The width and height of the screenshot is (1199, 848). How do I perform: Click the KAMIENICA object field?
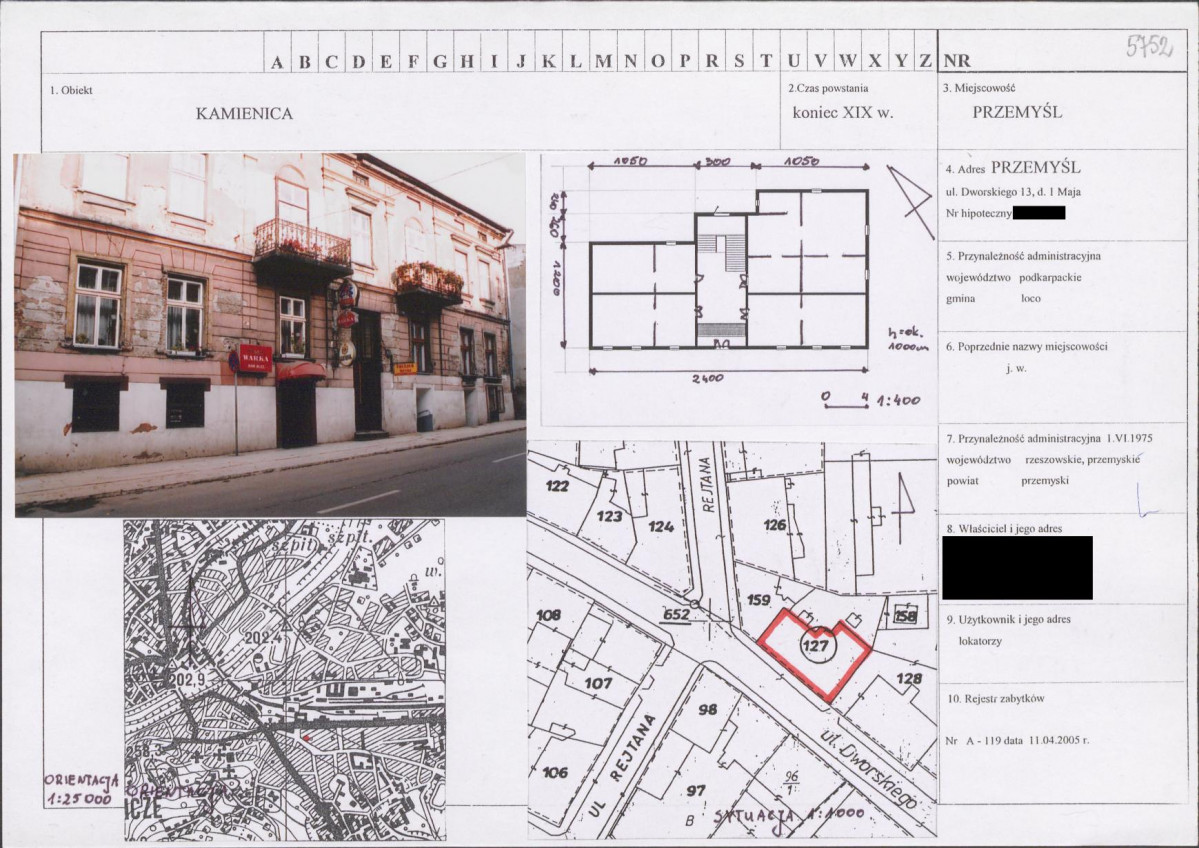click(x=244, y=113)
